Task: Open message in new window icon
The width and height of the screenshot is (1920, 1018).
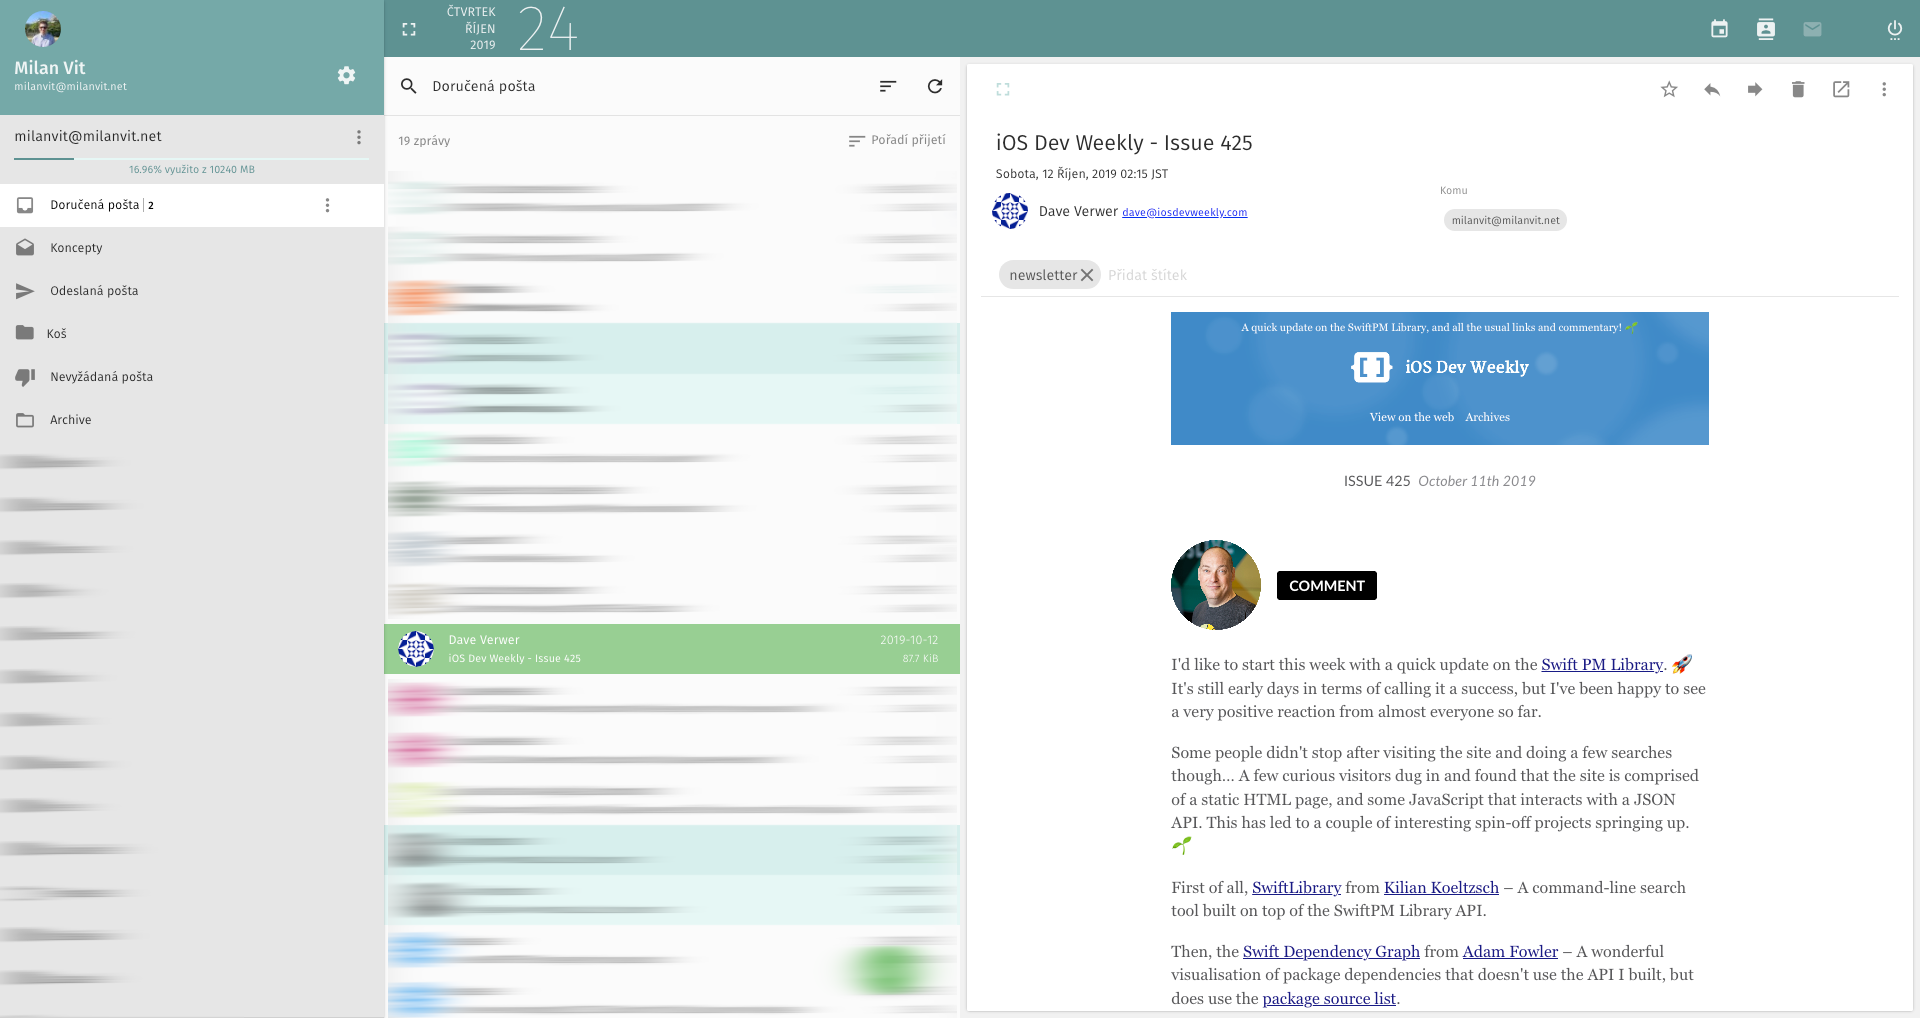Action: (x=1841, y=89)
